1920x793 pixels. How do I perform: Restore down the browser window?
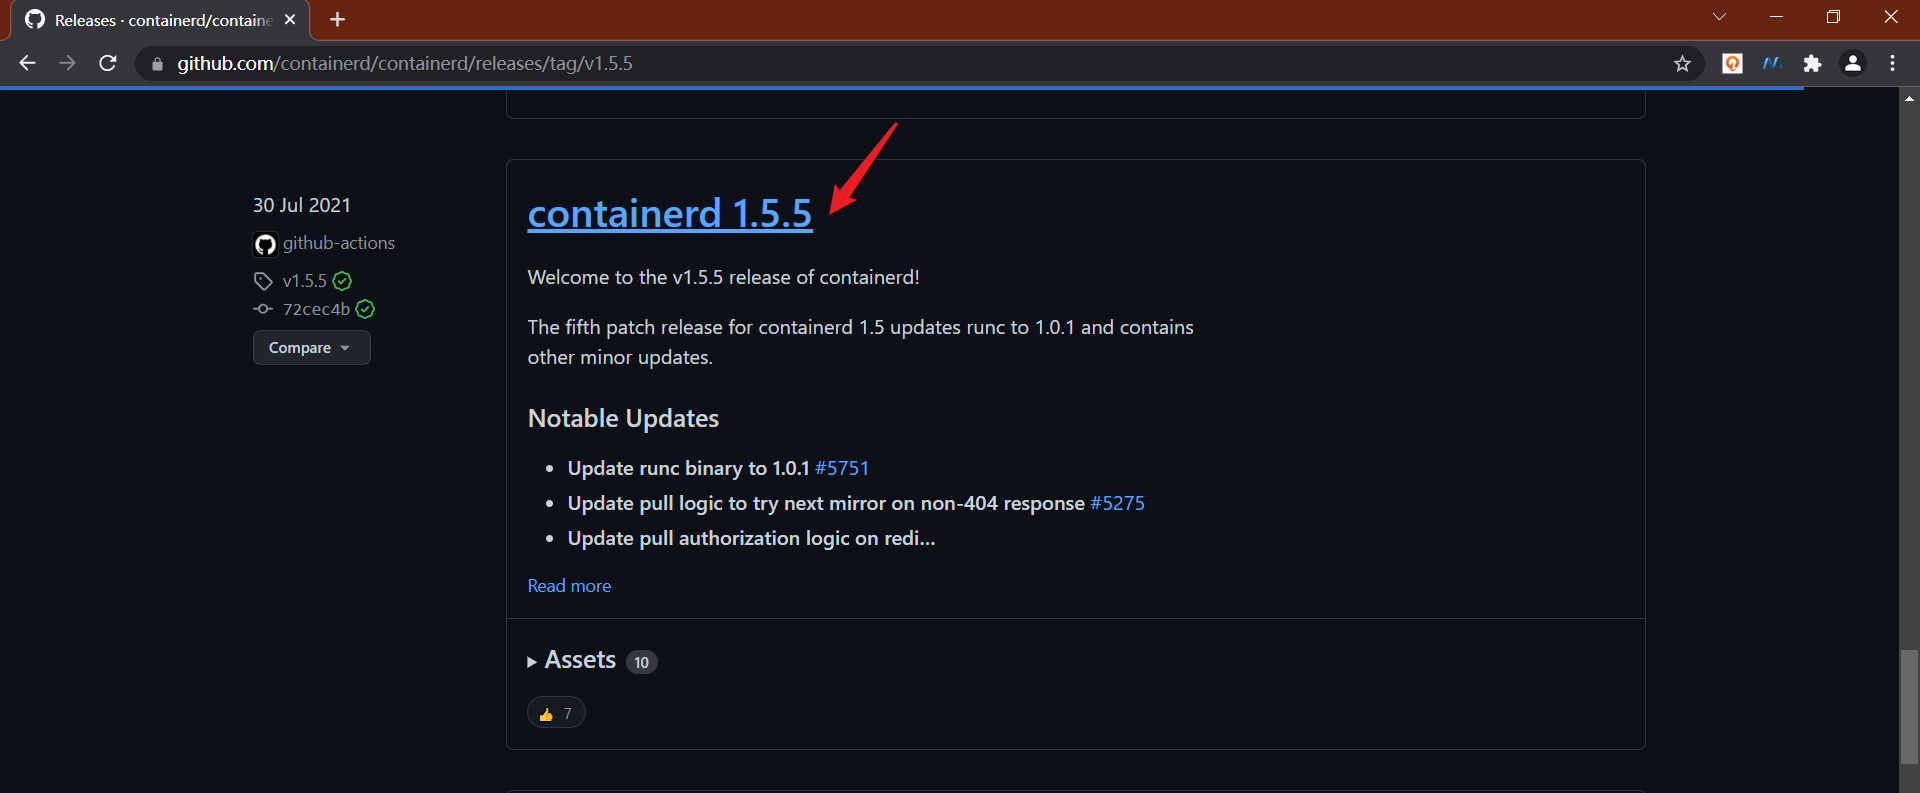1833,17
